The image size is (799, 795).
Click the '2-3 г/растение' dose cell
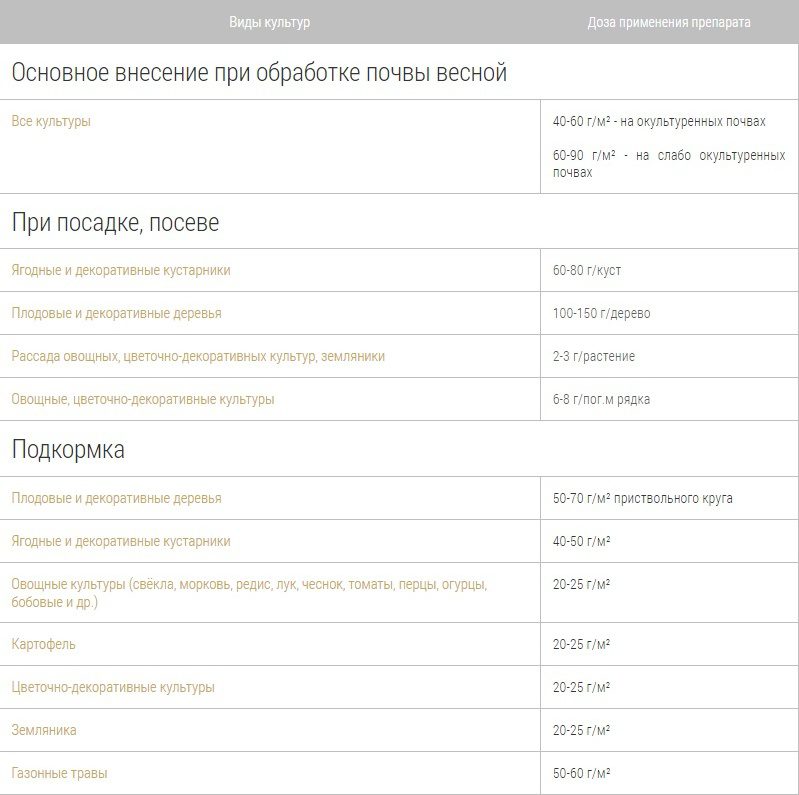[593, 357]
